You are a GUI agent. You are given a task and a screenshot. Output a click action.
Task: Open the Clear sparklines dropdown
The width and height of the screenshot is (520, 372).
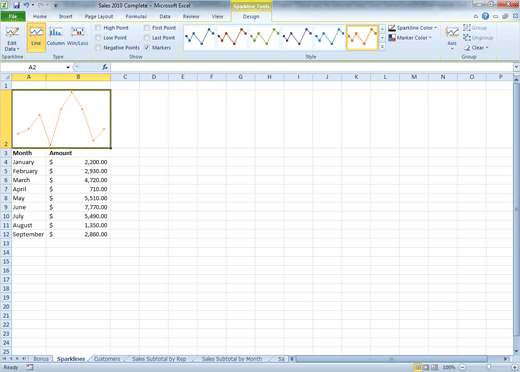(x=476, y=48)
